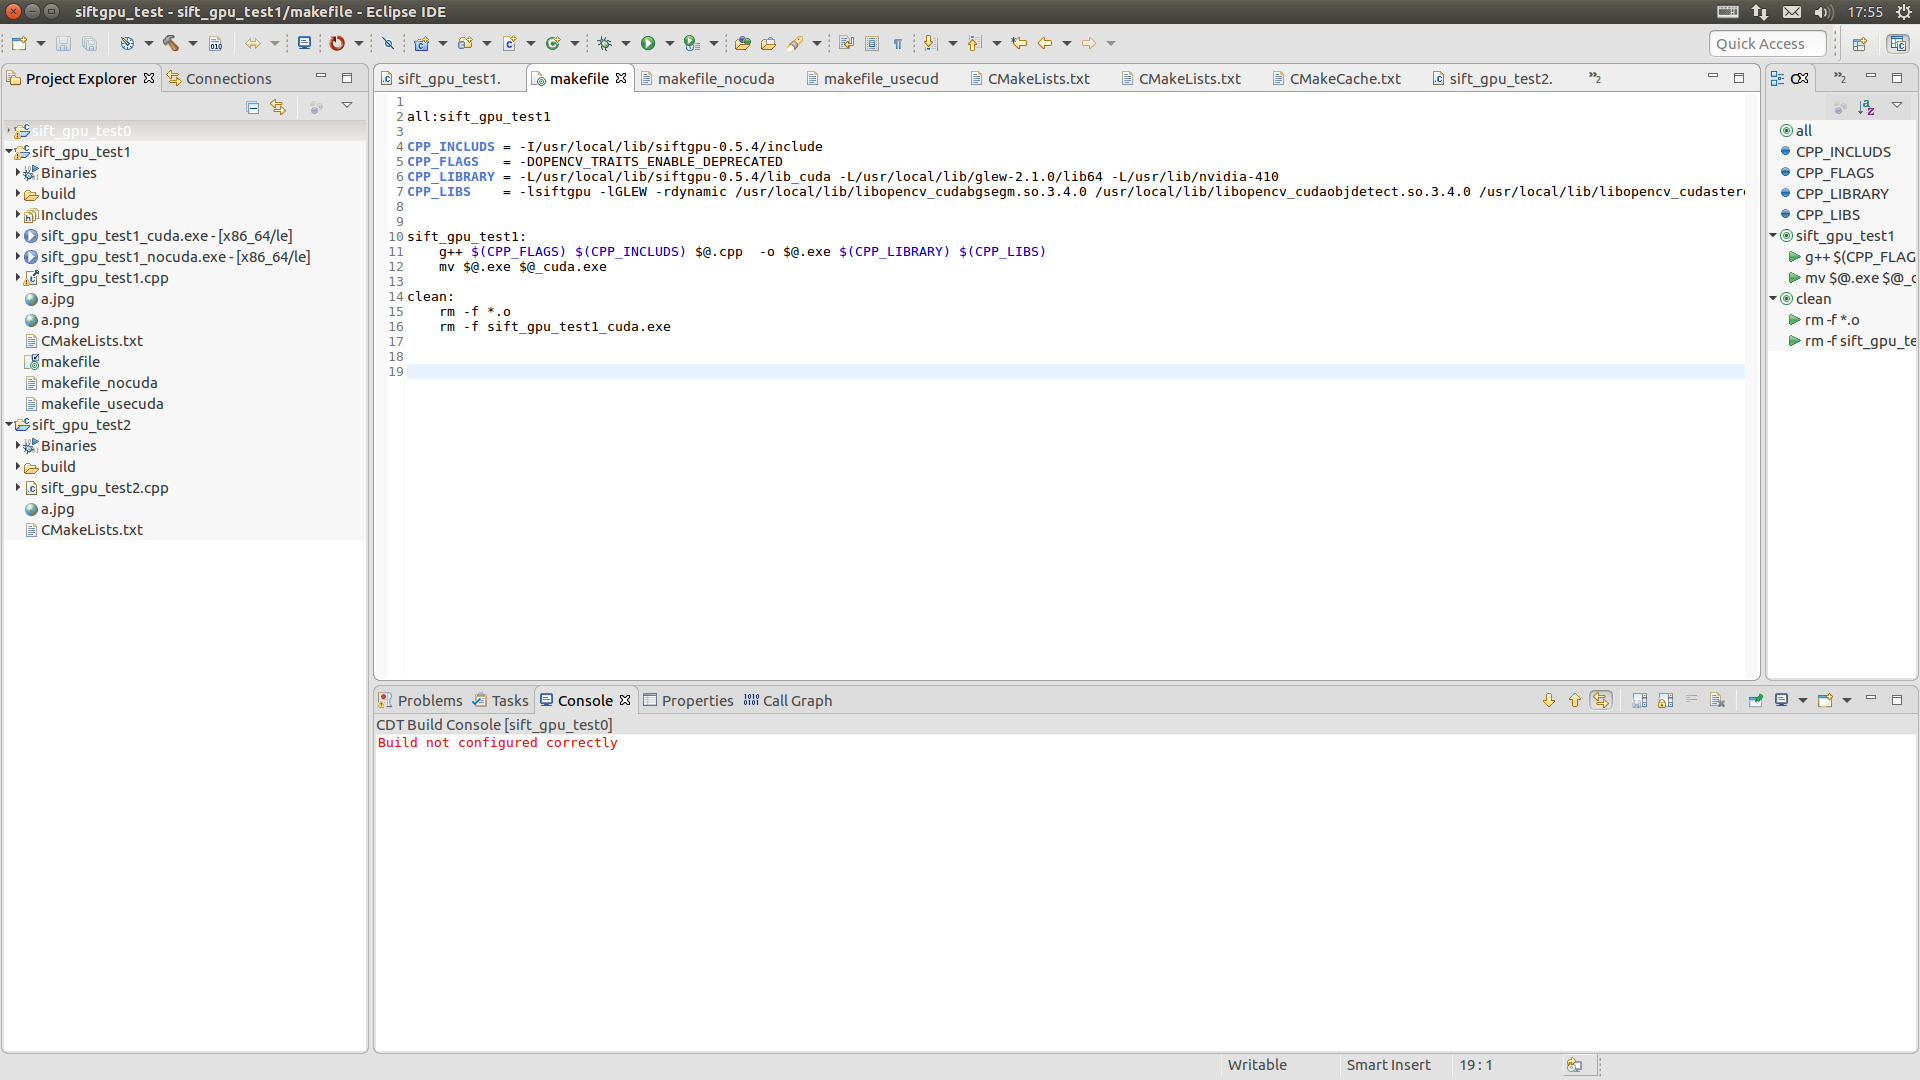The height and width of the screenshot is (1080, 1920).
Task: Click the Next Error down arrow in console
Action: point(1549,700)
